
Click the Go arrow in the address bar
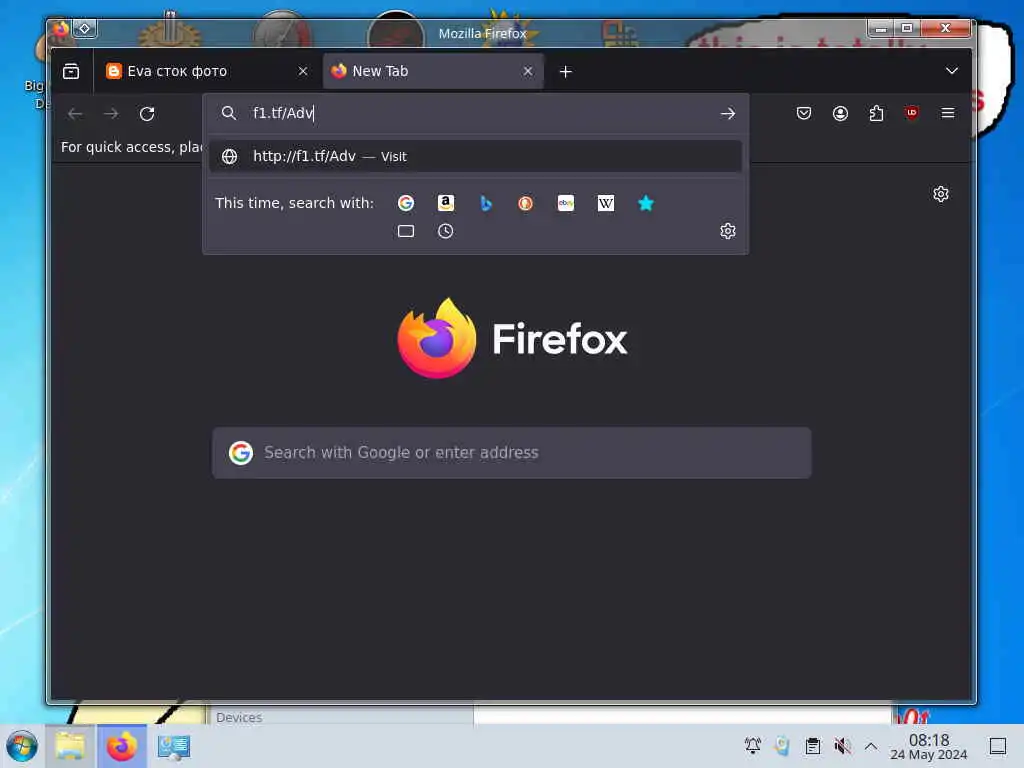pyautogui.click(x=728, y=114)
